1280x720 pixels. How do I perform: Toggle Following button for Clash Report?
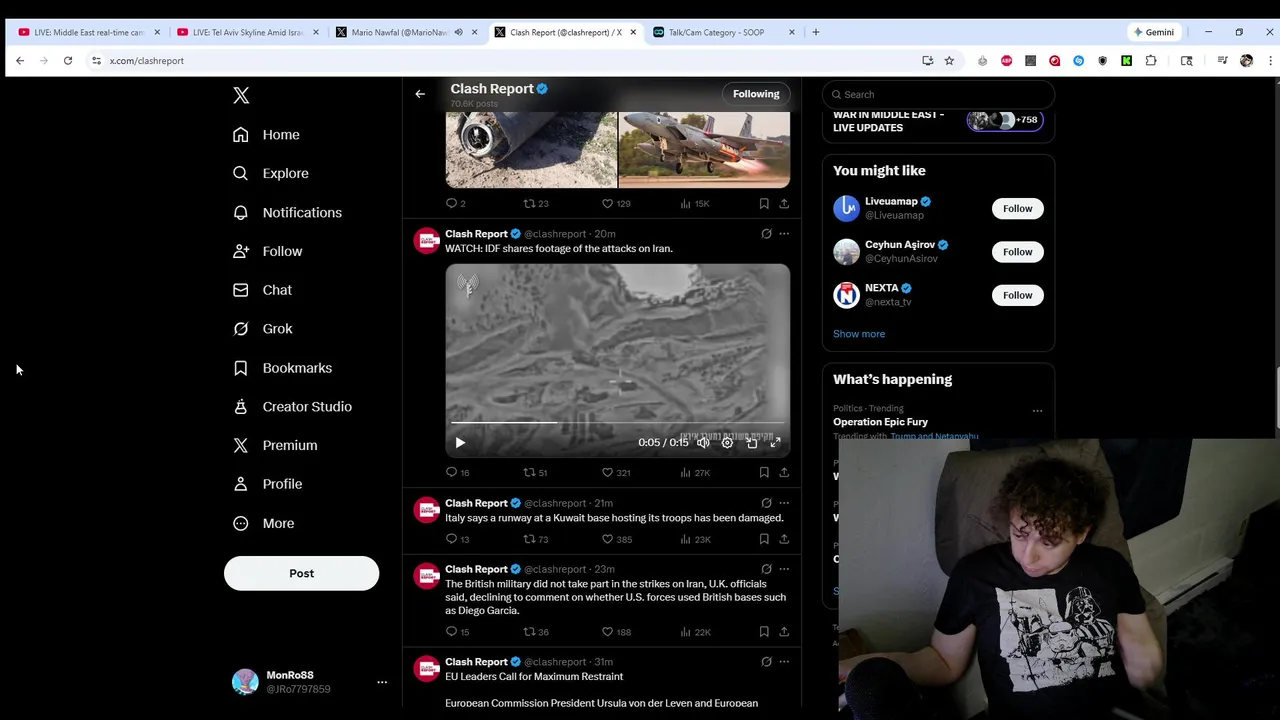coord(756,94)
